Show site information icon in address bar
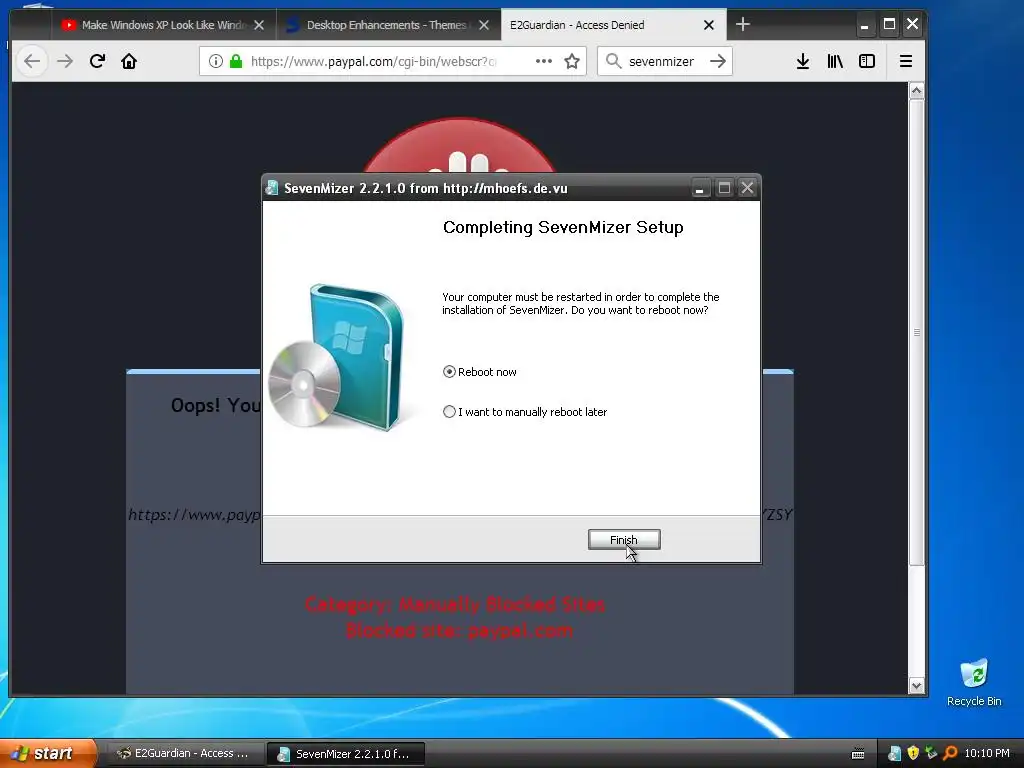This screenshot has height=768, width=1024. pyautogui.click(x=216, y=61)
